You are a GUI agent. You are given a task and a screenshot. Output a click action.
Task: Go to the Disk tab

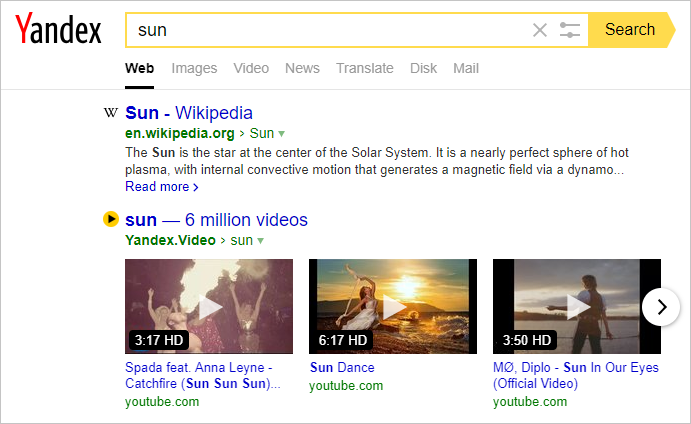coord(424,68)
